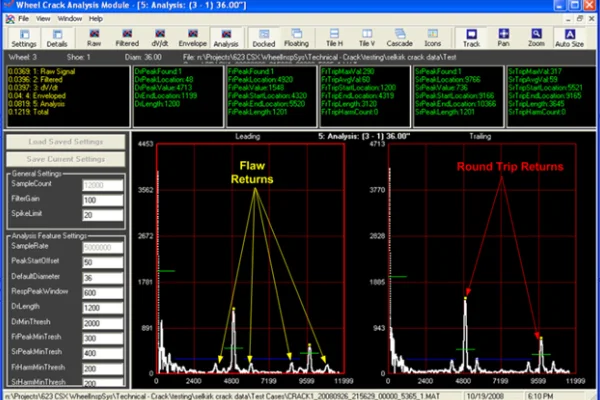This screenshot has width=600, height=400.
Task: Click the file path in status bar
Action: pyautogui.click(x=222, y=396)
